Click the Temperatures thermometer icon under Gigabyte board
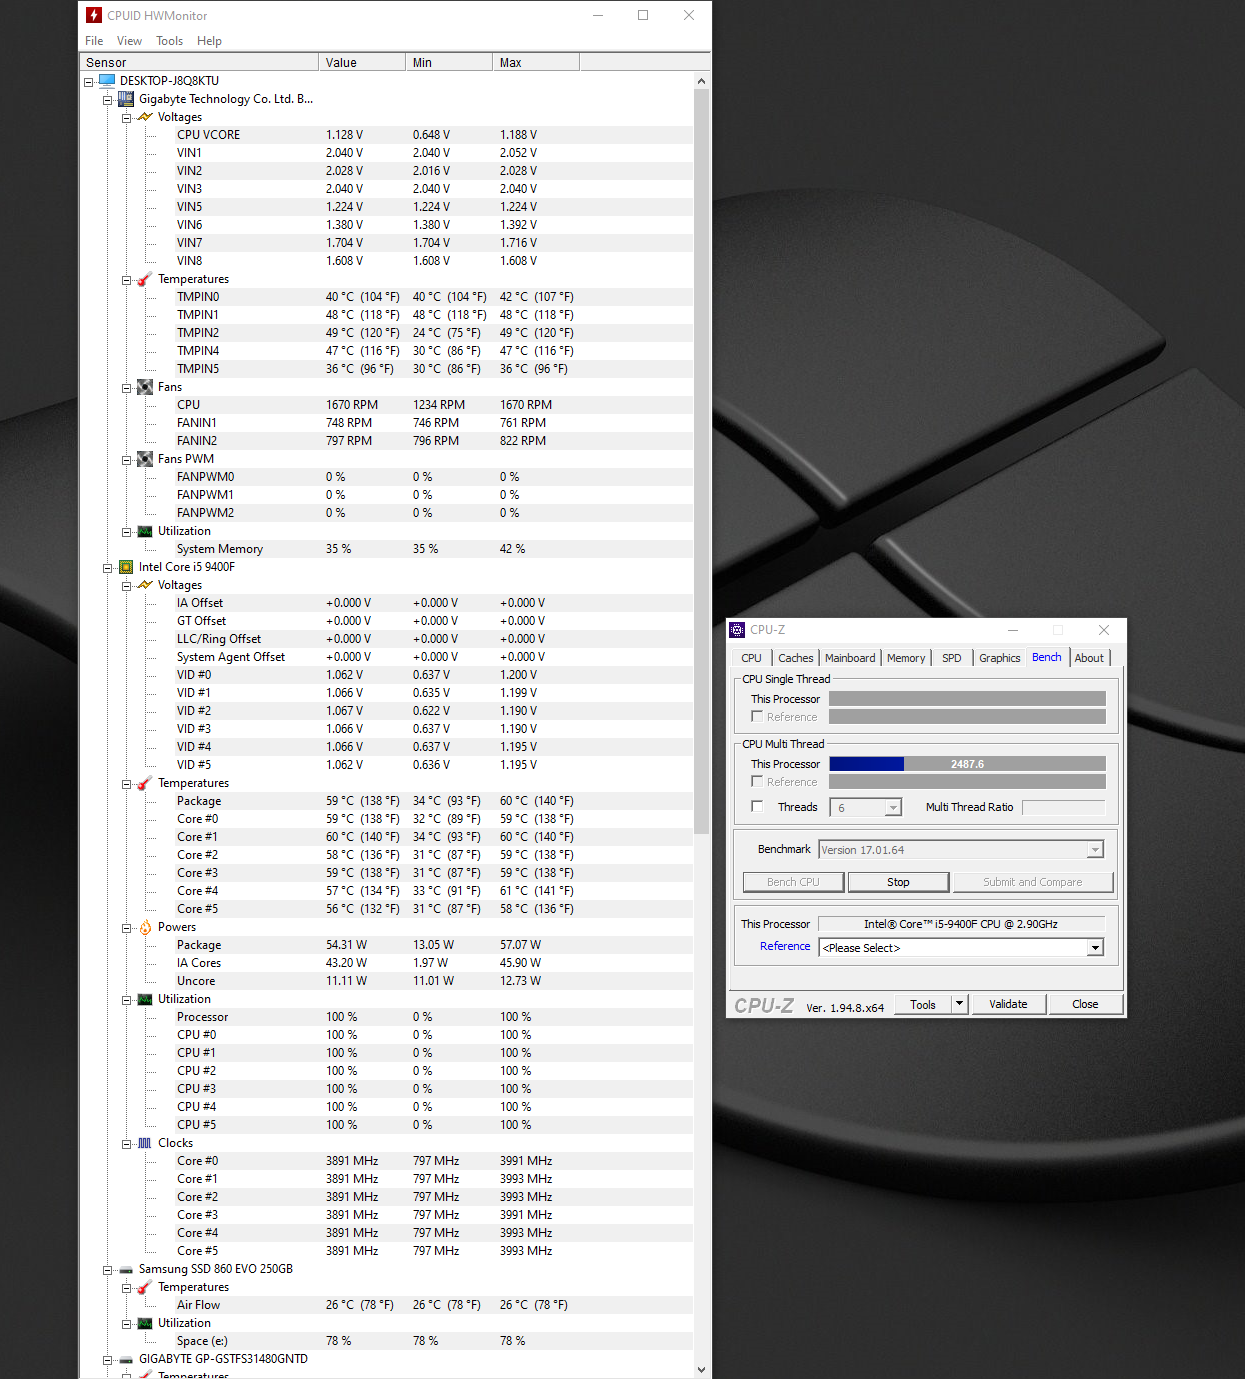This screenshot has height=1379, width=1245. point(145,279)
